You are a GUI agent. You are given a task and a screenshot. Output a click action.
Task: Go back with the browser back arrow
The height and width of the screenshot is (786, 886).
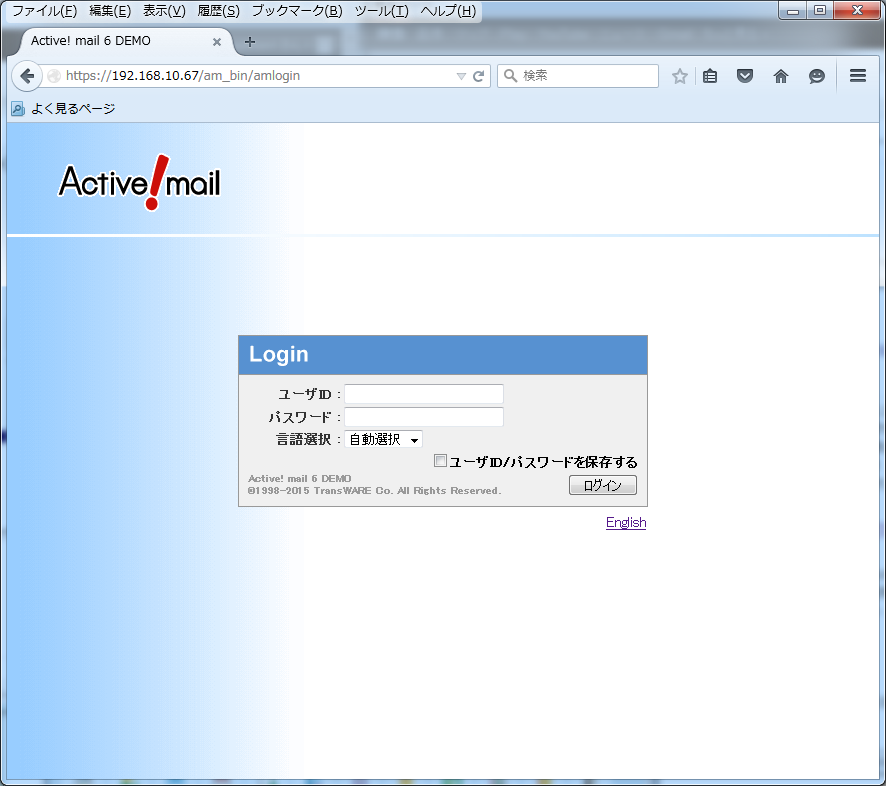(x=27, y=76)
